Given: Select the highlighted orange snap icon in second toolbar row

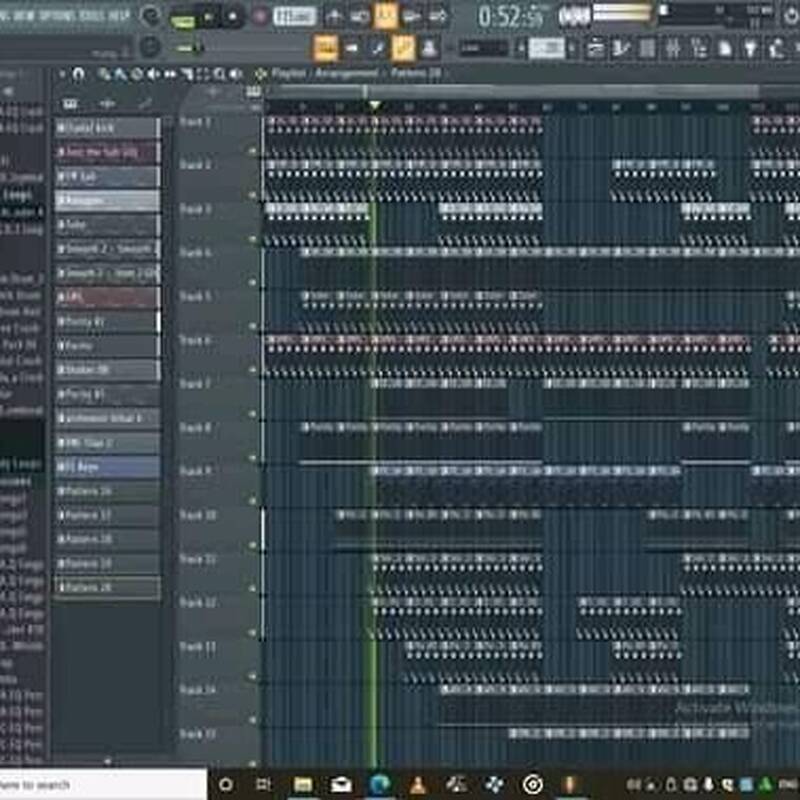Looking at the screenshot, I should click(326, 47).
